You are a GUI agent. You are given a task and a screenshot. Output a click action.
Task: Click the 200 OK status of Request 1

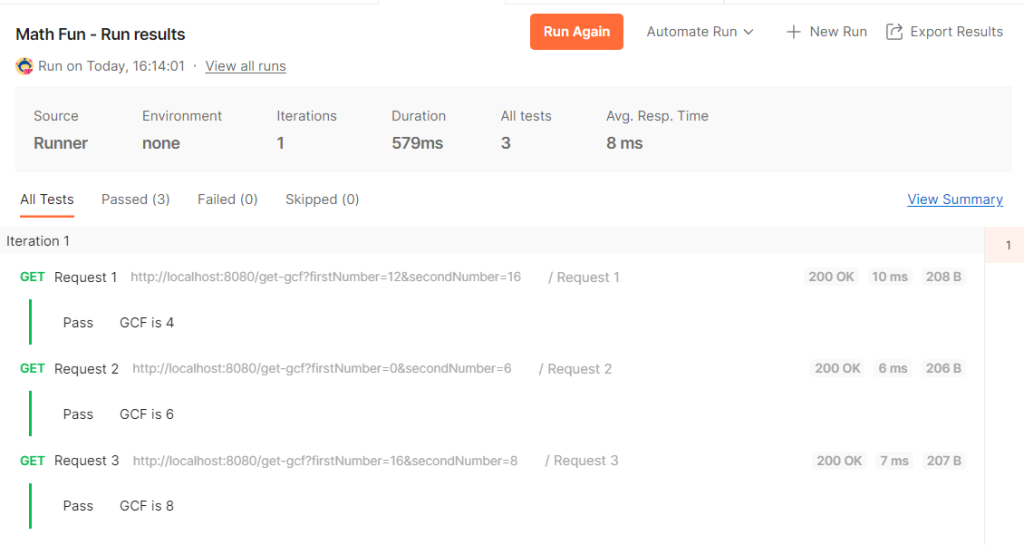pos(831,277)
